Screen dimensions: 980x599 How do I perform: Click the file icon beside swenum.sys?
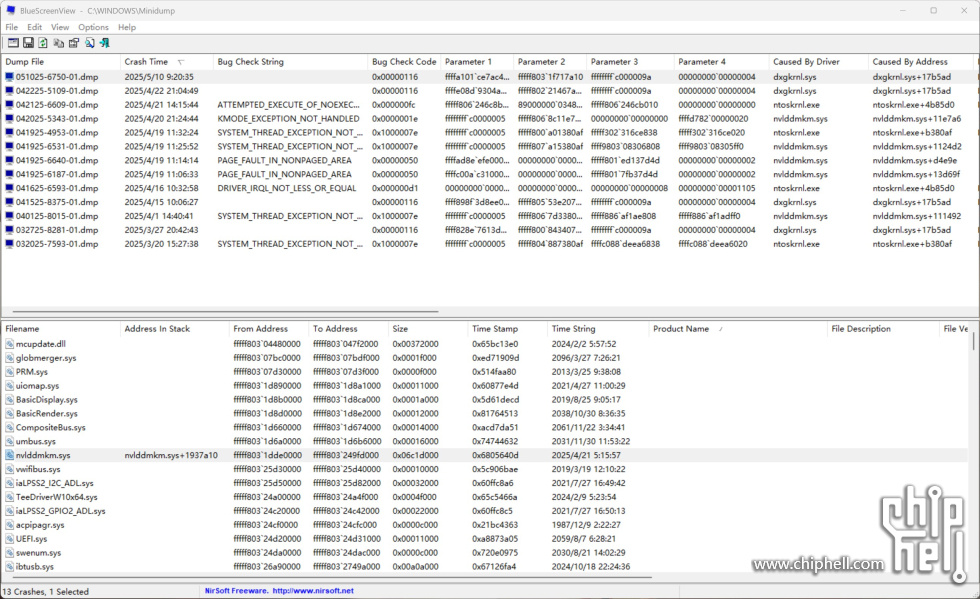9,553
